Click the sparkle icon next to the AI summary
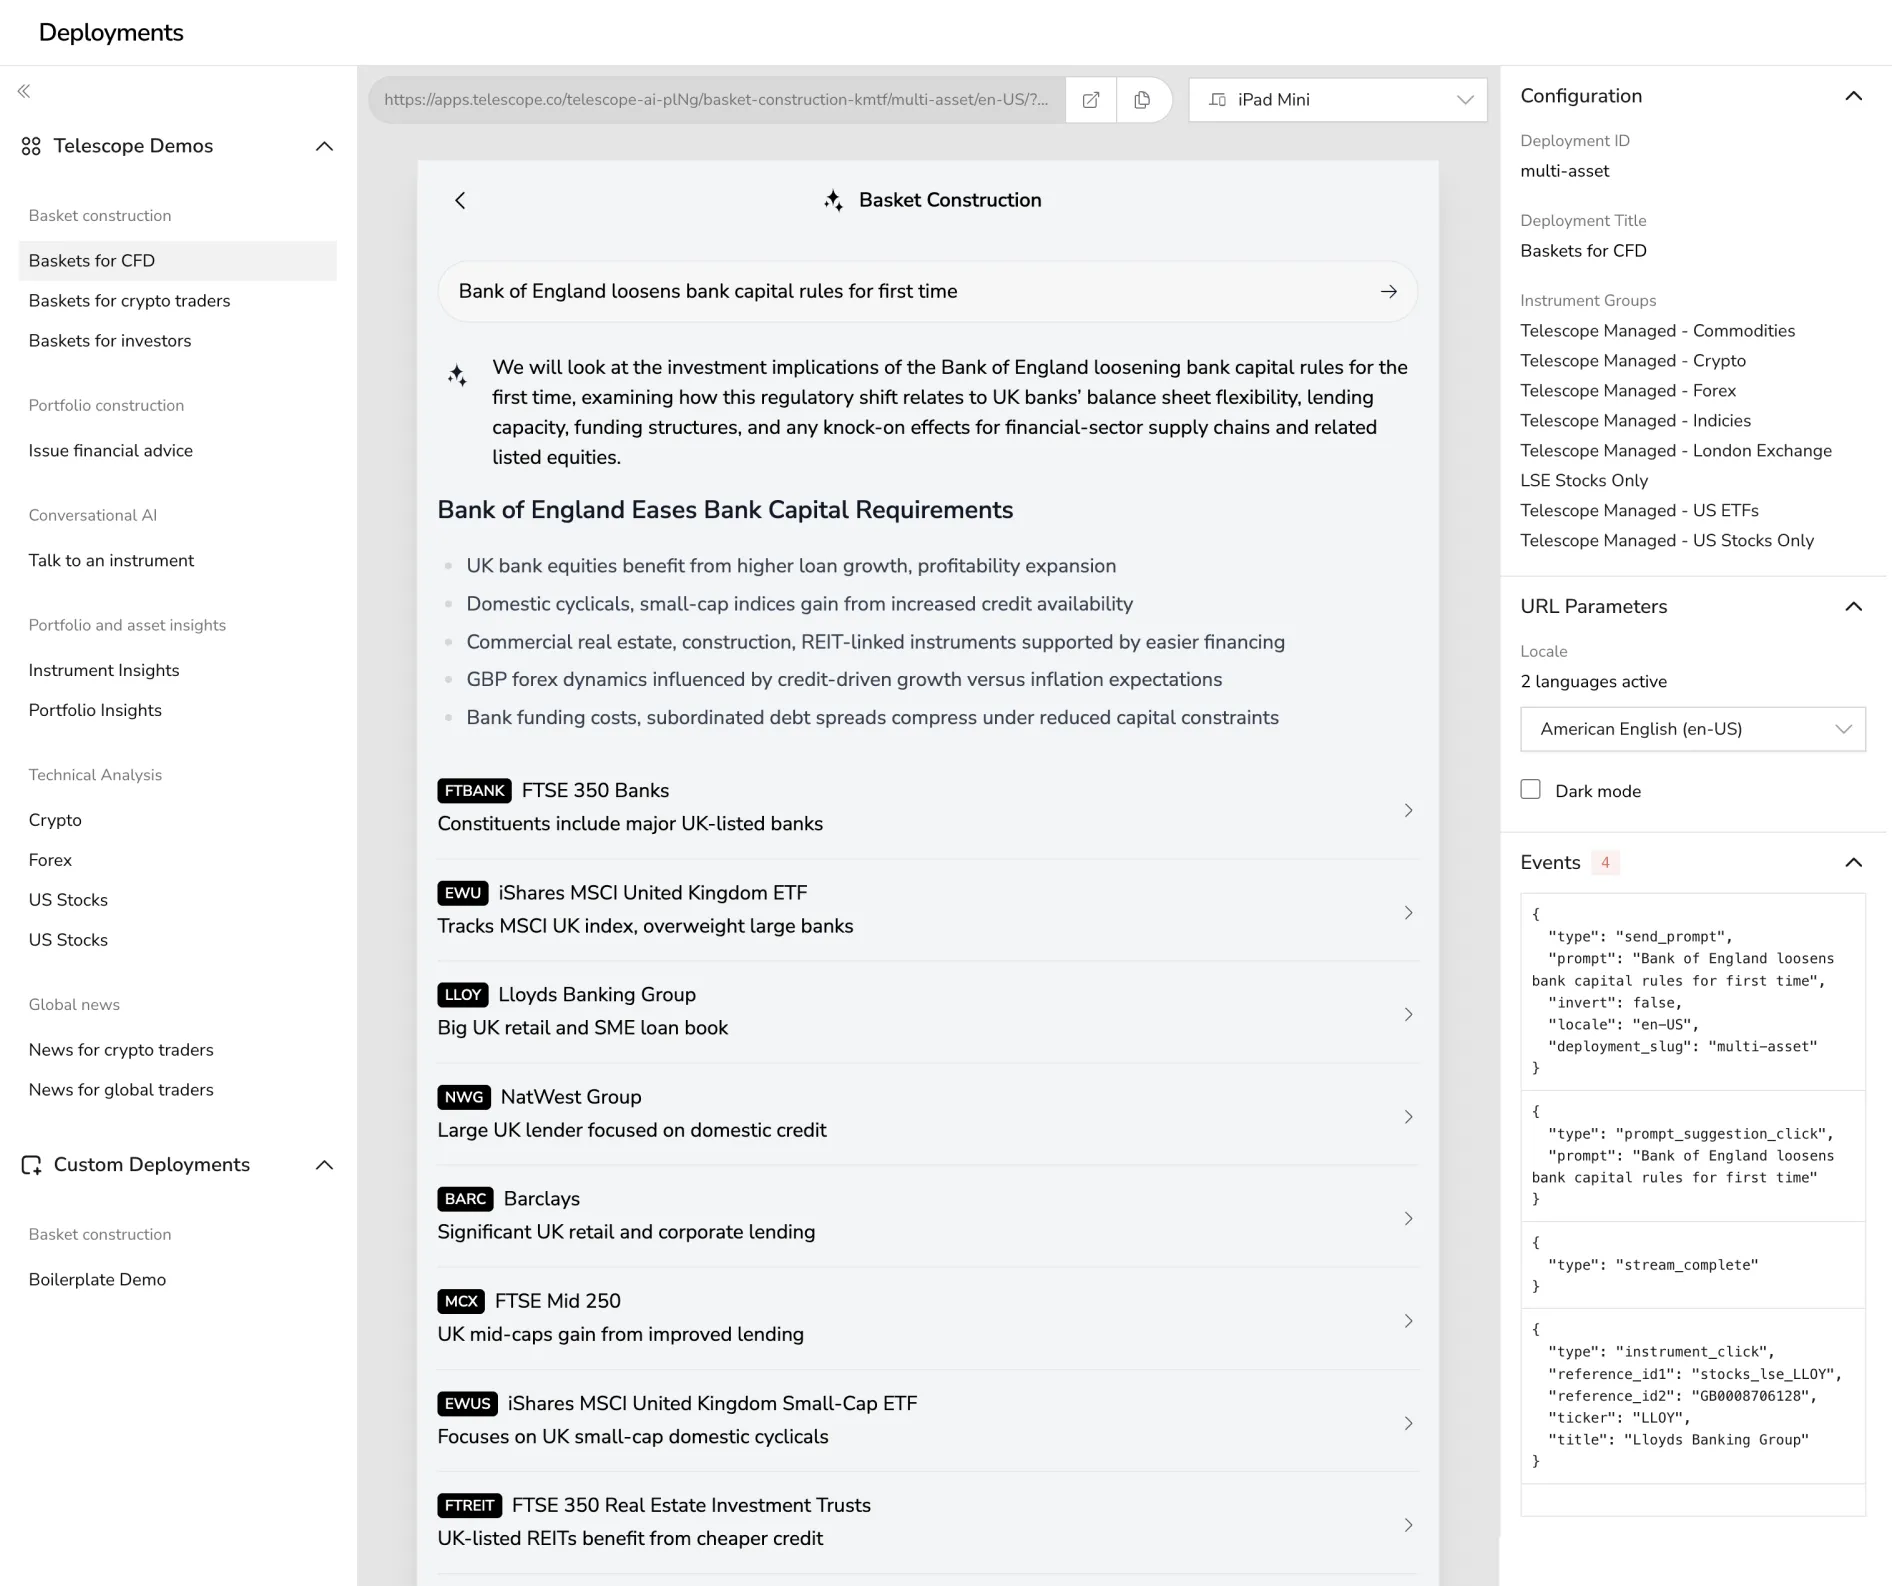The image size is (1892, 1586). tap(458, 375)
